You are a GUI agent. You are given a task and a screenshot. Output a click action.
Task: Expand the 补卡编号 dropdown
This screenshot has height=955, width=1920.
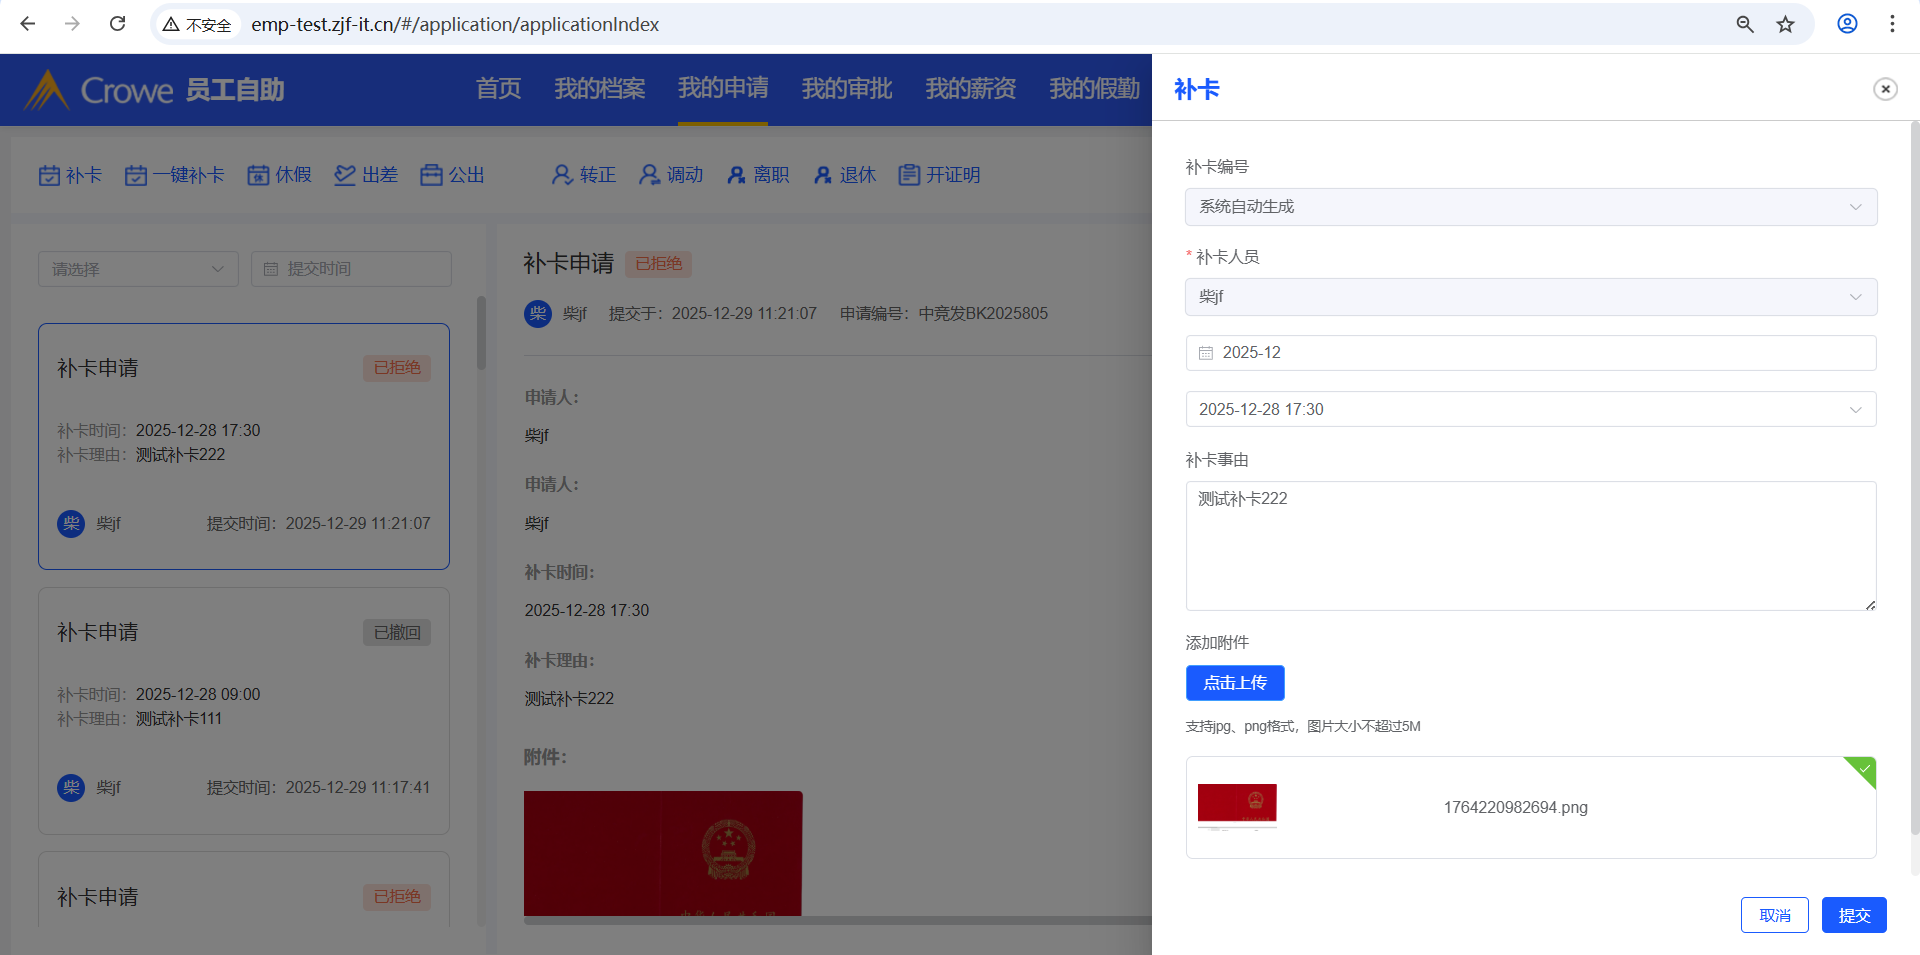[1530, 207]
